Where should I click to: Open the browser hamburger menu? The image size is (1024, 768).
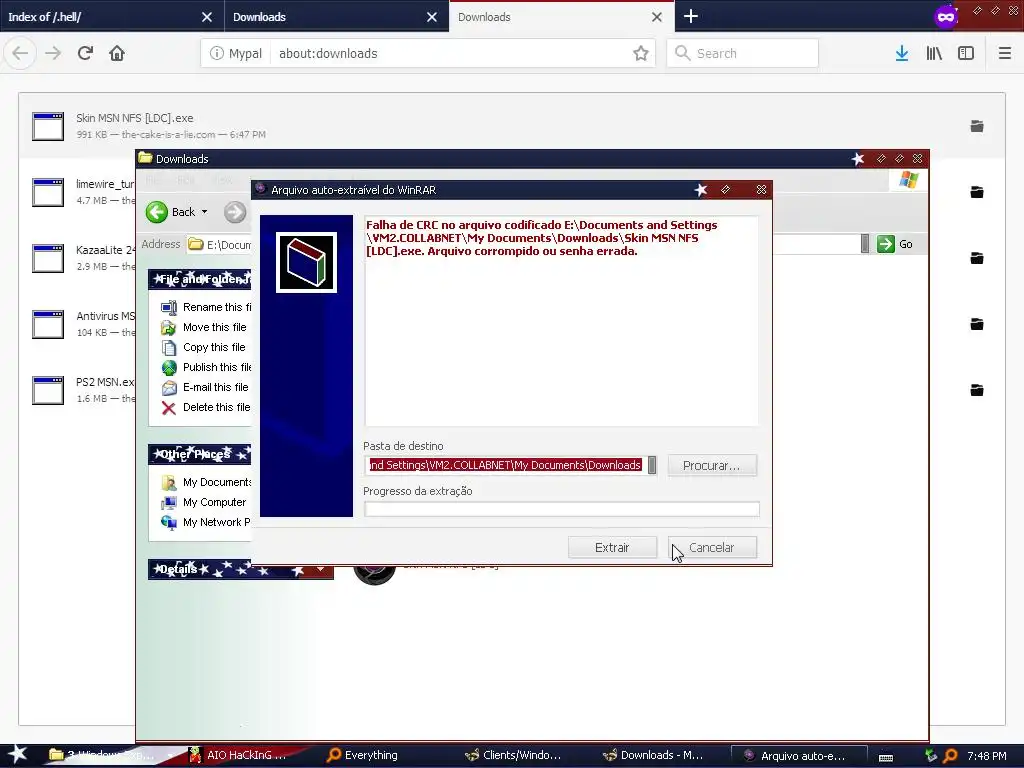pos(1004,54)
